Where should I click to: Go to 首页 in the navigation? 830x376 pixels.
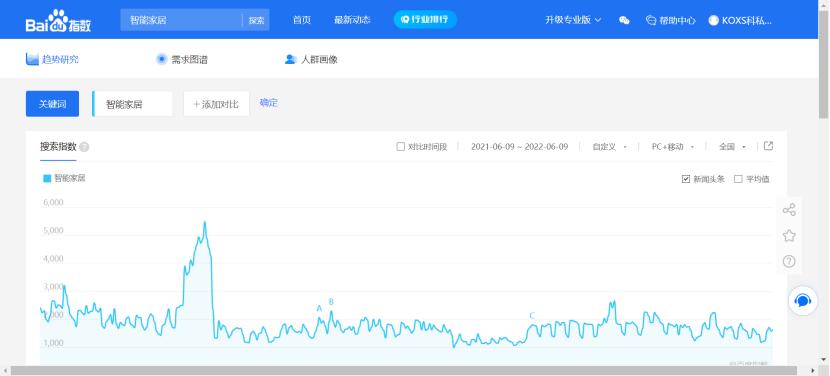(302, 20)
